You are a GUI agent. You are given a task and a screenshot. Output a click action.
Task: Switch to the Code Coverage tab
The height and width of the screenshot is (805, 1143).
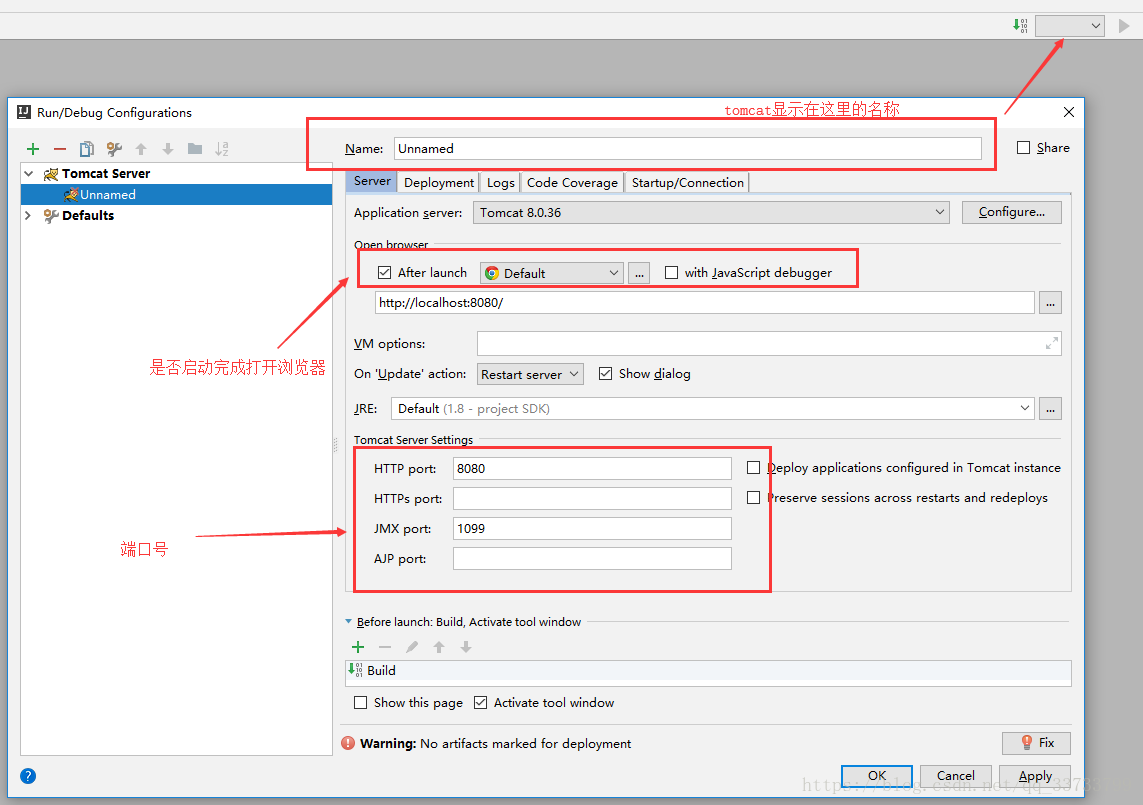tap(572, 183)
